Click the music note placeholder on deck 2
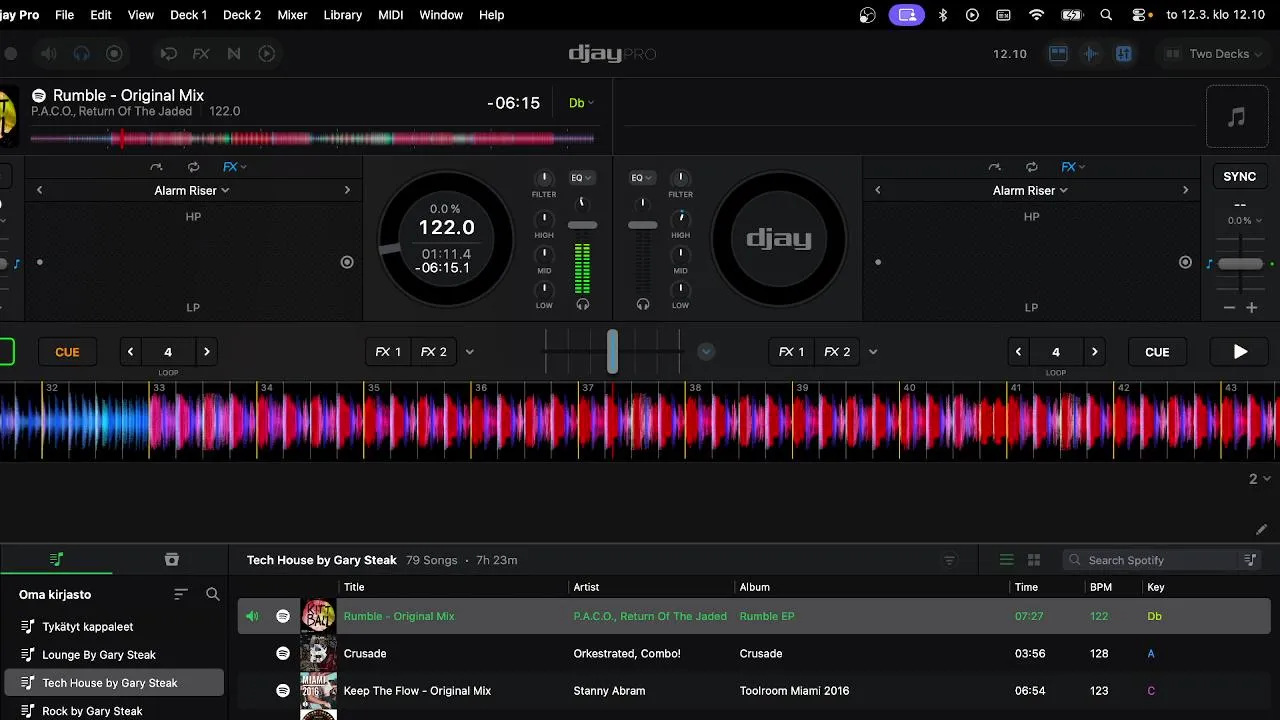This screenshot has height=720, width=1280. [x=1236, y=117]
